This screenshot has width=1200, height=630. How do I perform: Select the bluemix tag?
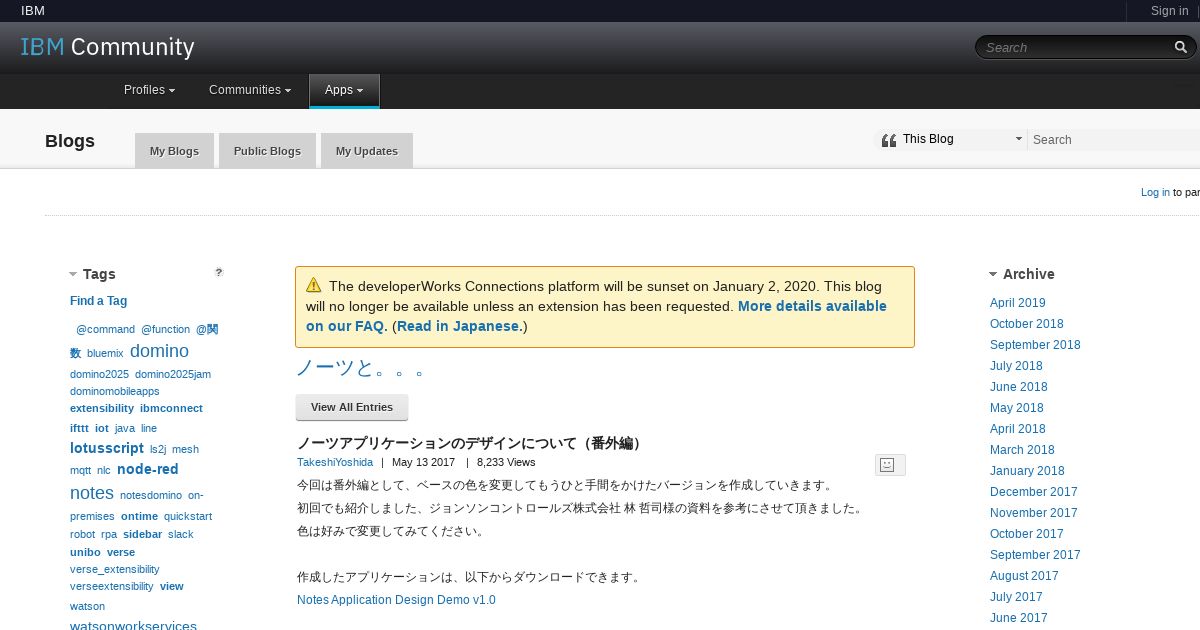tap(105, 353)
